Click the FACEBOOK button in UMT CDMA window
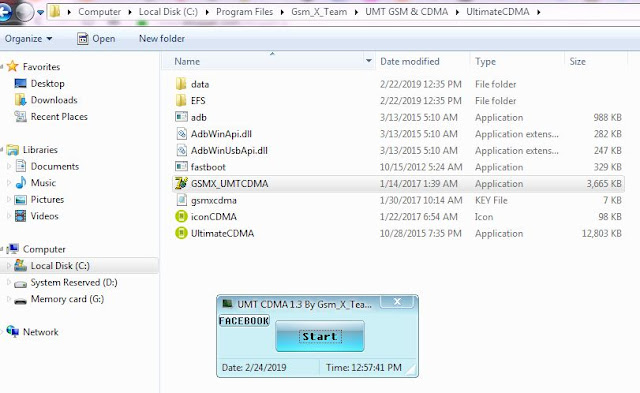 click(244, 321)
